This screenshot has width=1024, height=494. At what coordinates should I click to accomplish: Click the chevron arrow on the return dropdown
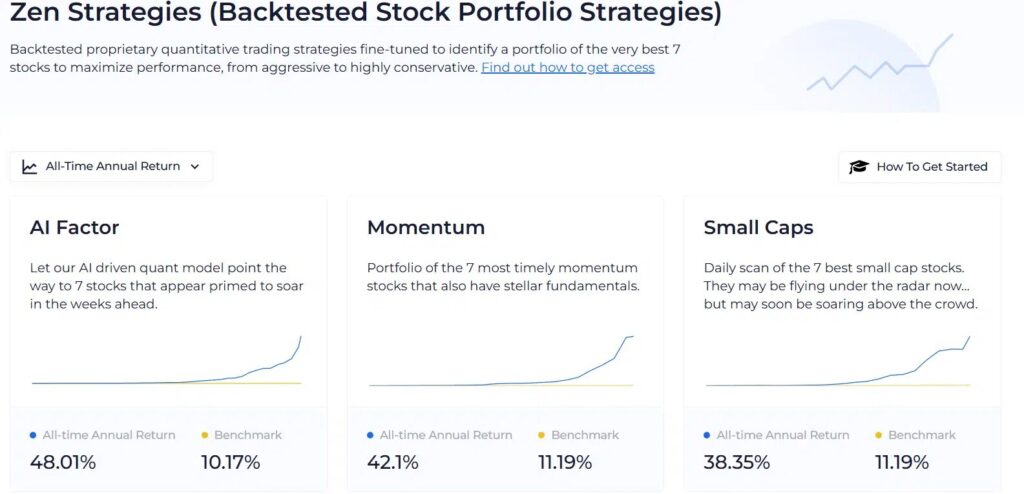pyautogui.click(x=195, y=167)
